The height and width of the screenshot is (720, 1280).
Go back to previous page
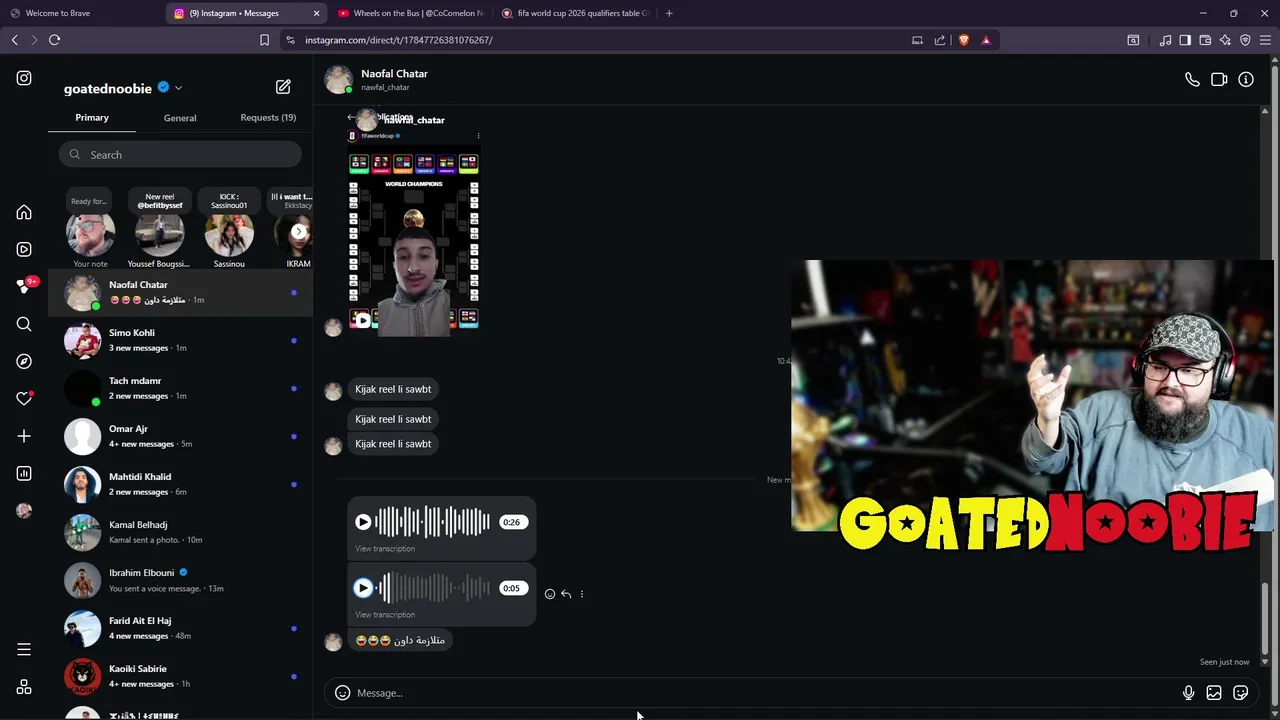tap(14, 40)
